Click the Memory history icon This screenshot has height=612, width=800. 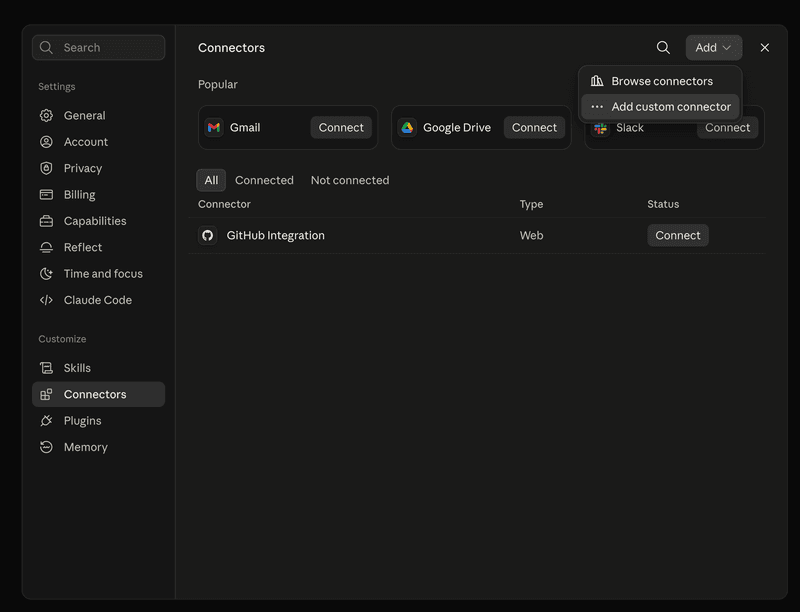[x=46, y=447]
